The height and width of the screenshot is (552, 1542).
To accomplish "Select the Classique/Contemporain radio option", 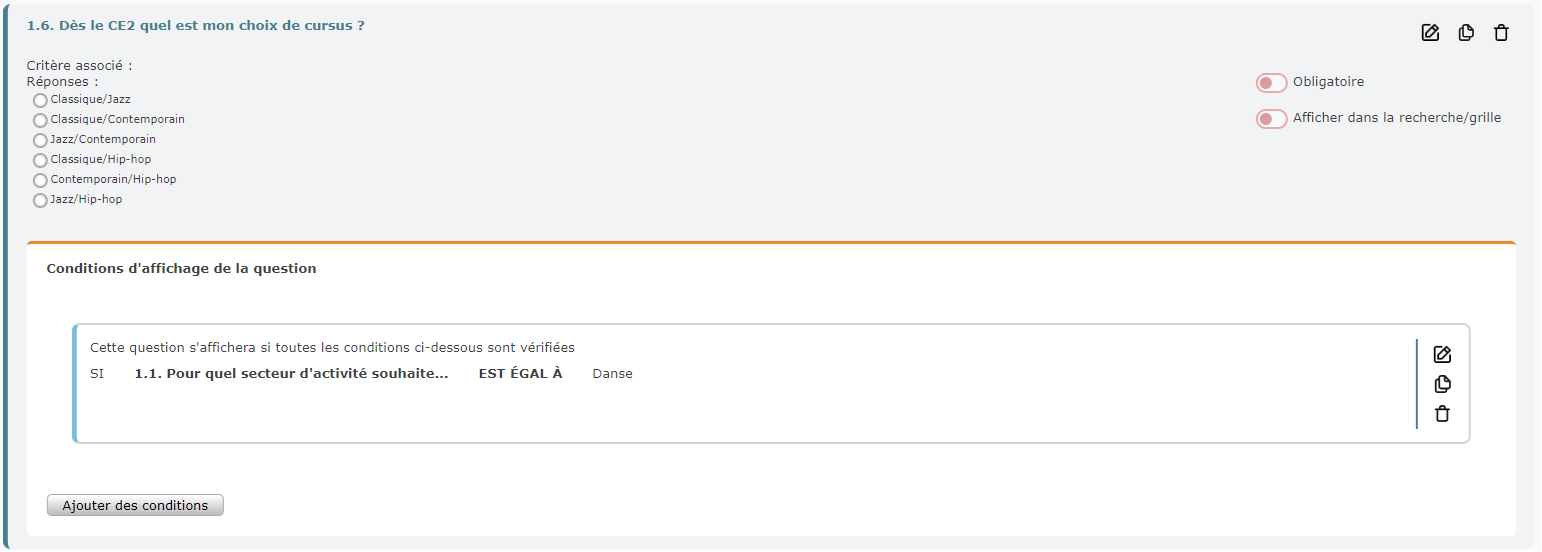I will [x=40, y=120].
